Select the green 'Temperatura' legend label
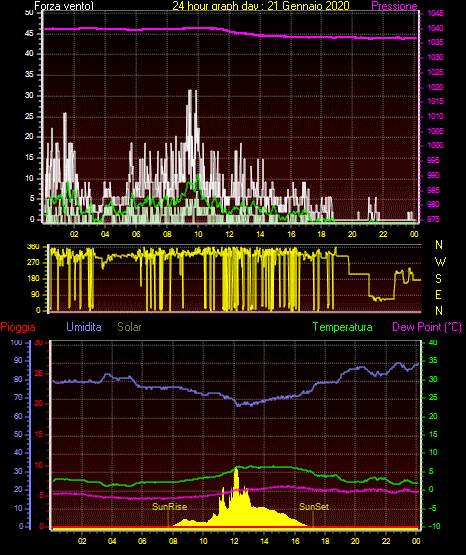 (x=343, y=327)
